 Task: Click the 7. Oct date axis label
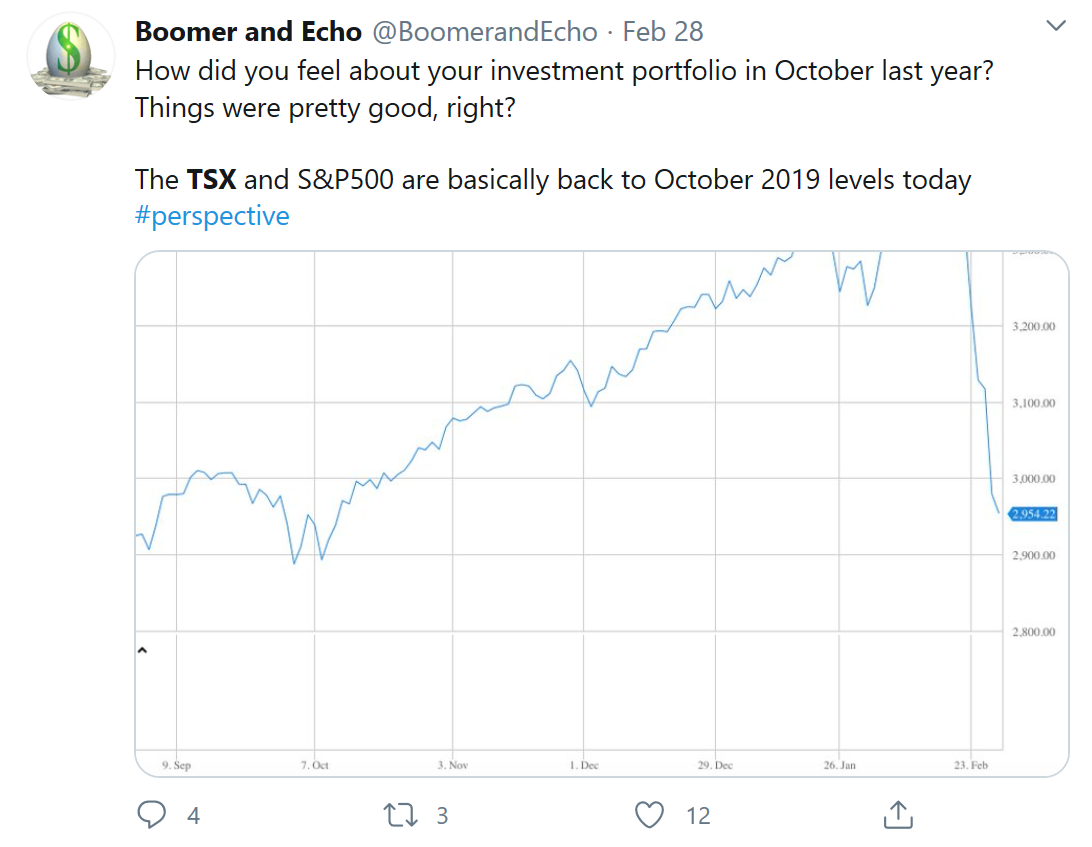tap(314, 765)
